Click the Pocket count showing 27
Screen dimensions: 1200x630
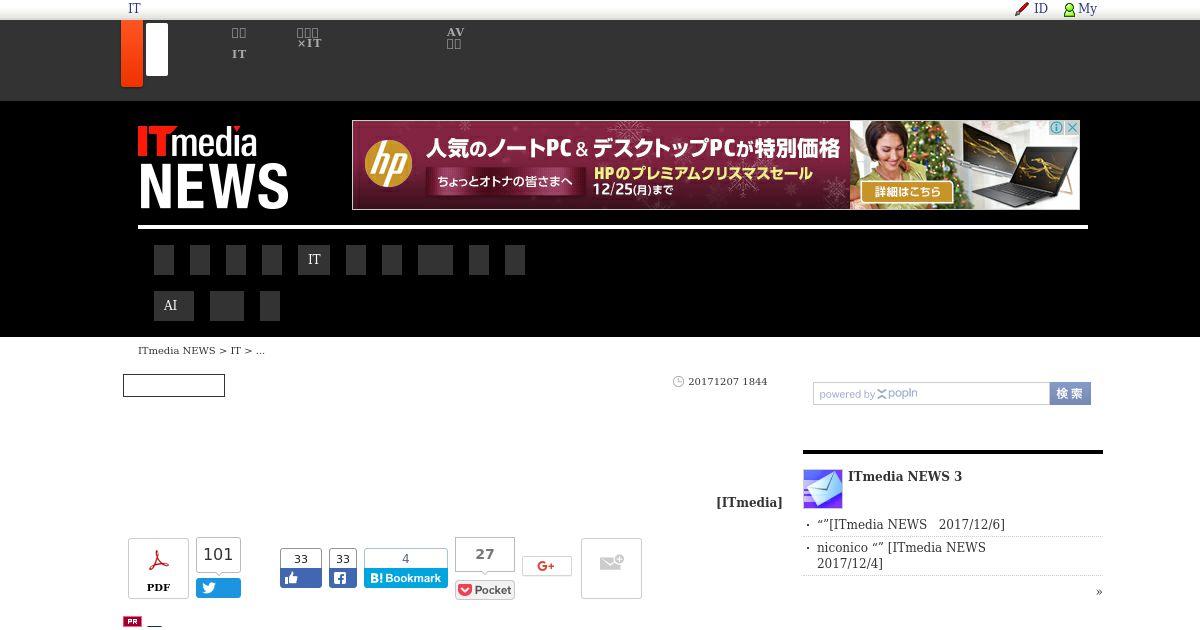pos(485,554)
